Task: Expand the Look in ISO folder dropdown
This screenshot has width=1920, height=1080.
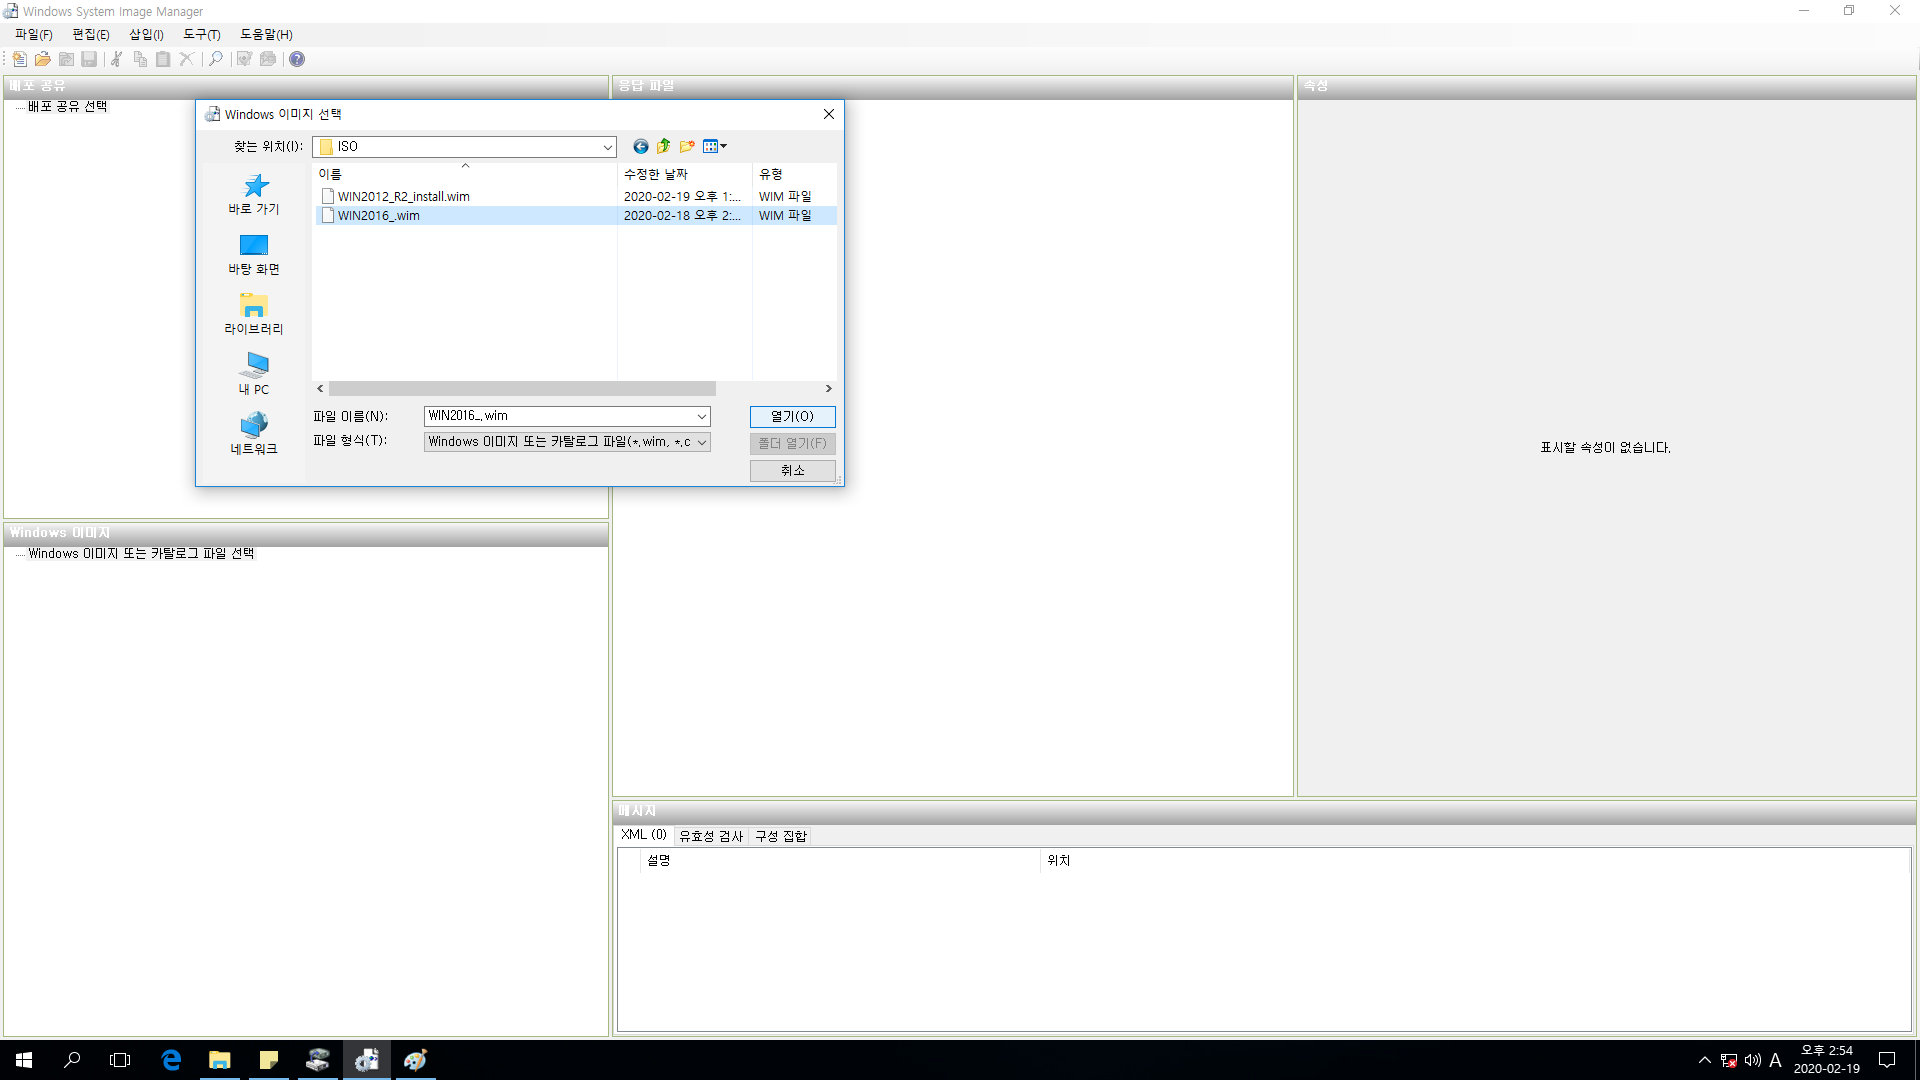Action: click(x=607, y=147)
